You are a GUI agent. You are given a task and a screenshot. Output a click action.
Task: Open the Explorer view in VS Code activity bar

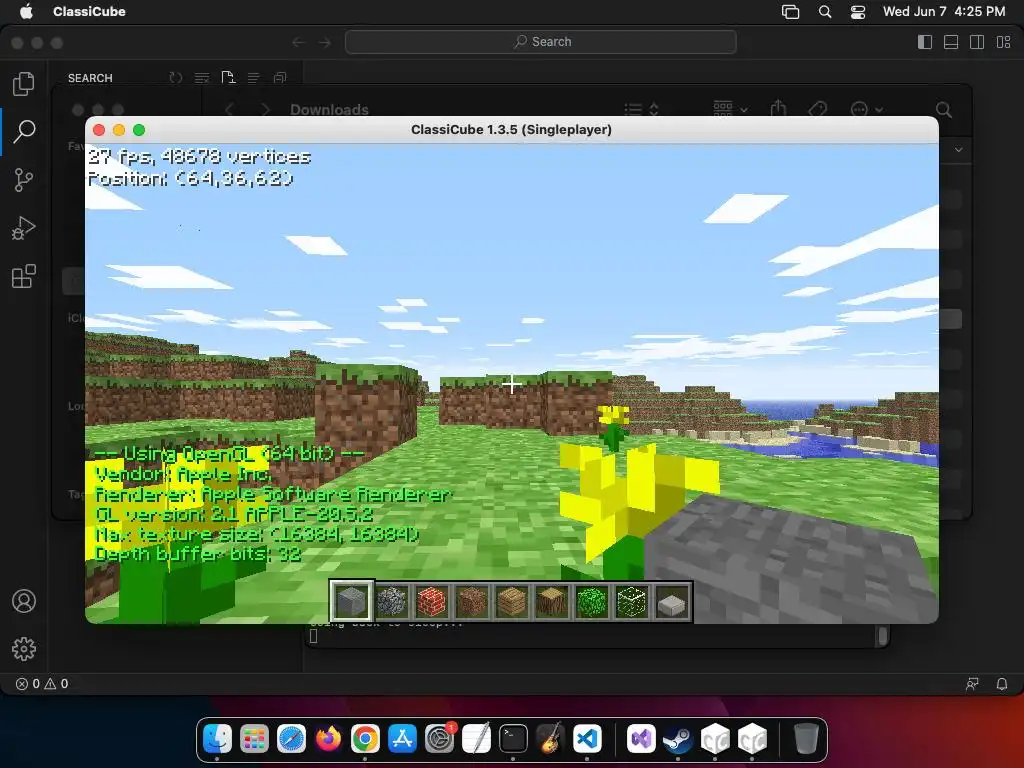click(24, 84)
